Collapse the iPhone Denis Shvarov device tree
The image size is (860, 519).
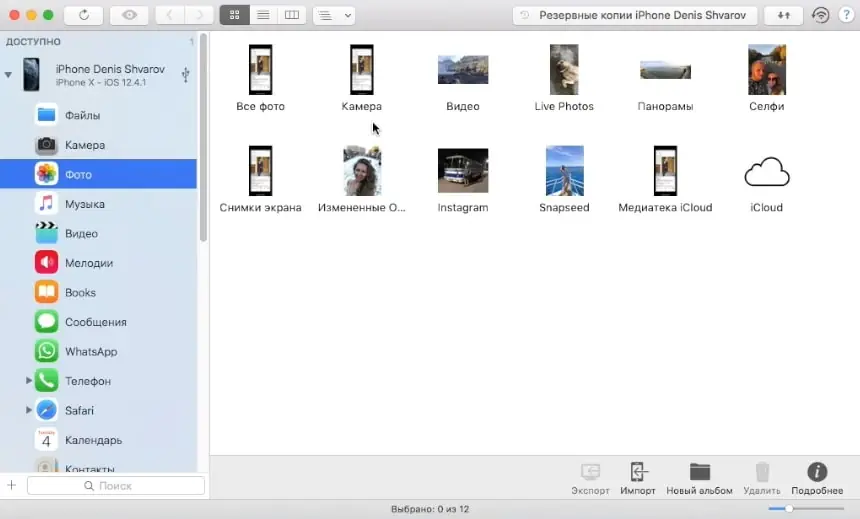click(x=8, y=75)
